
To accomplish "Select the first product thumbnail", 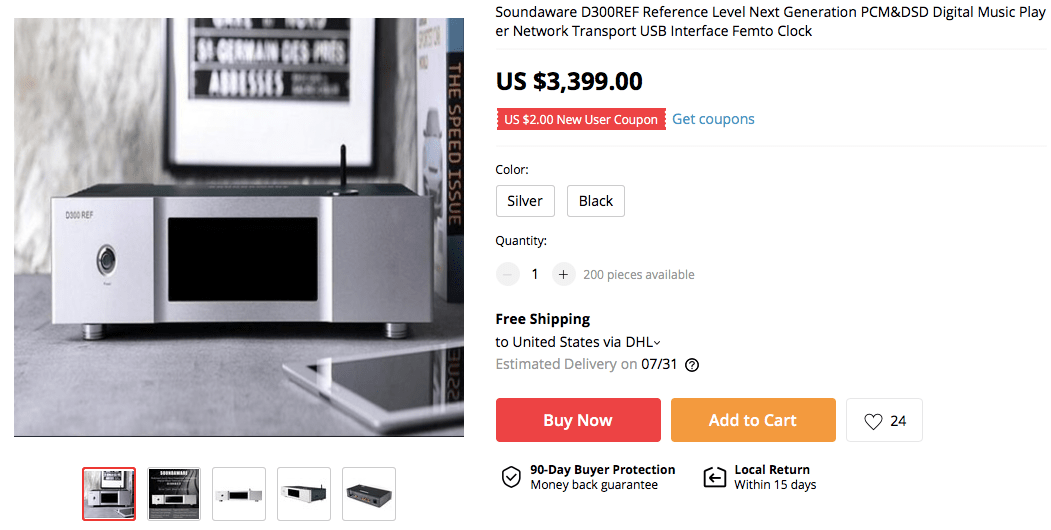I will 109,494.
